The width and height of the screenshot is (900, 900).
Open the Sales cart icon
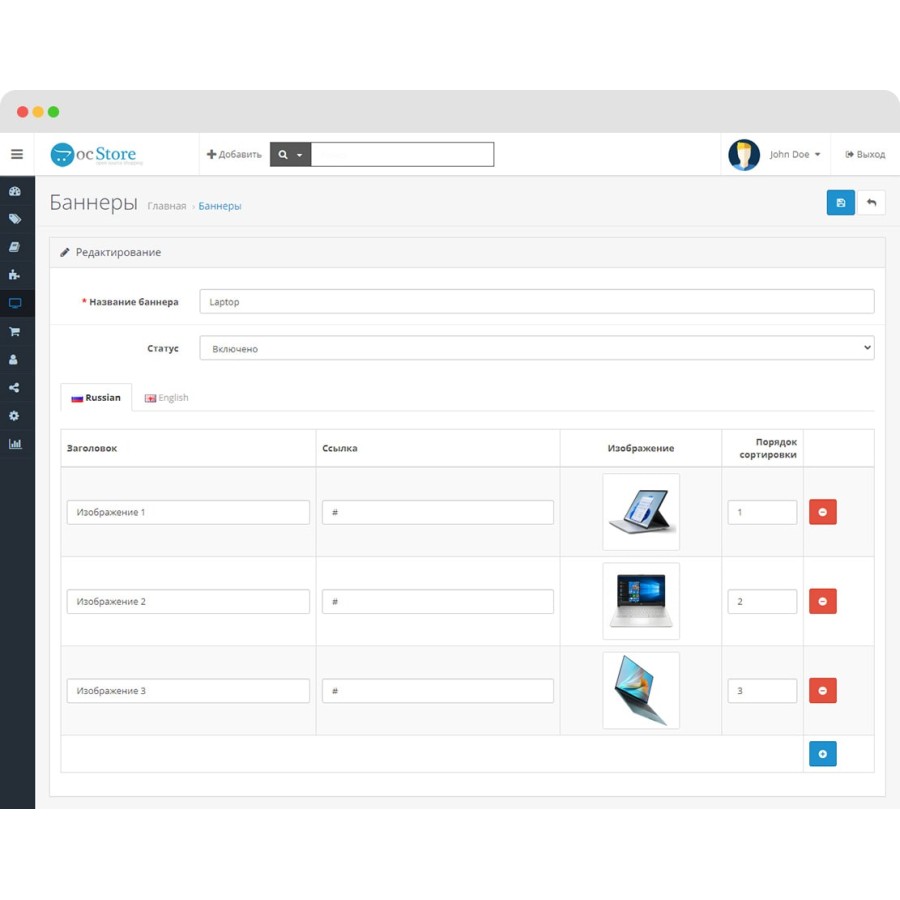click(15, 331)
